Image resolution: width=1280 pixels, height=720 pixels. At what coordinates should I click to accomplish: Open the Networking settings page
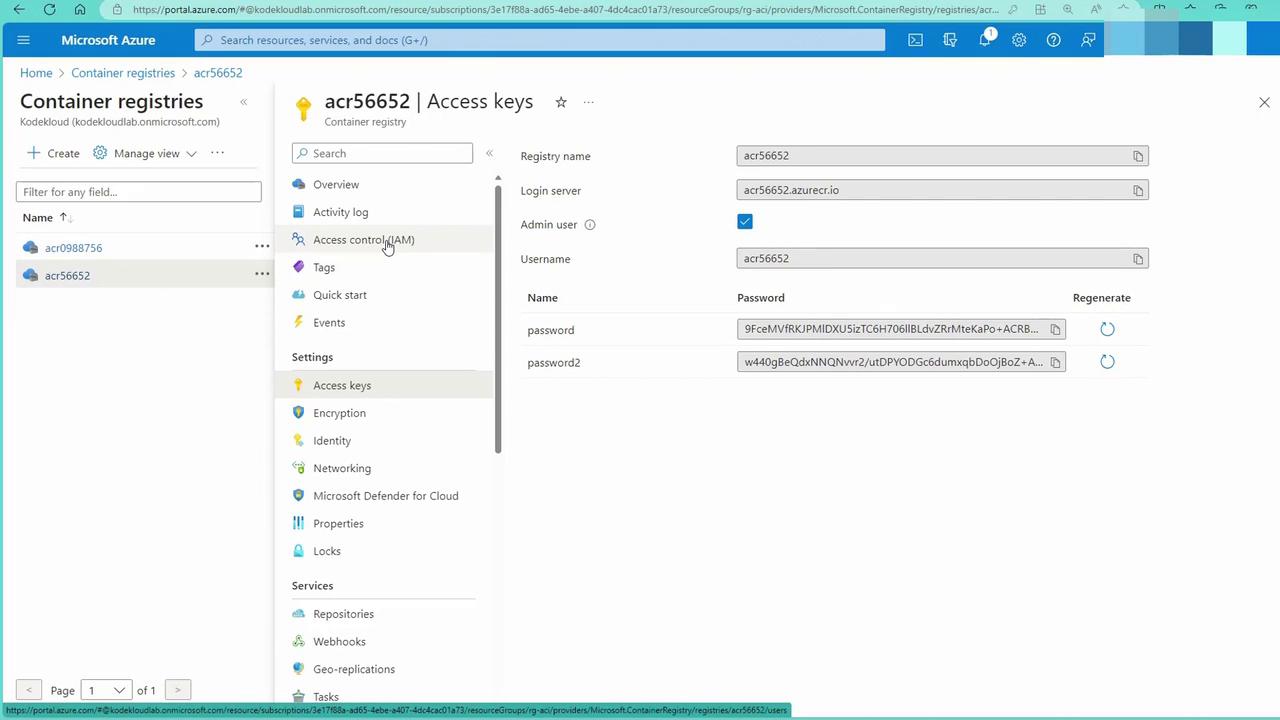(341, 468)
